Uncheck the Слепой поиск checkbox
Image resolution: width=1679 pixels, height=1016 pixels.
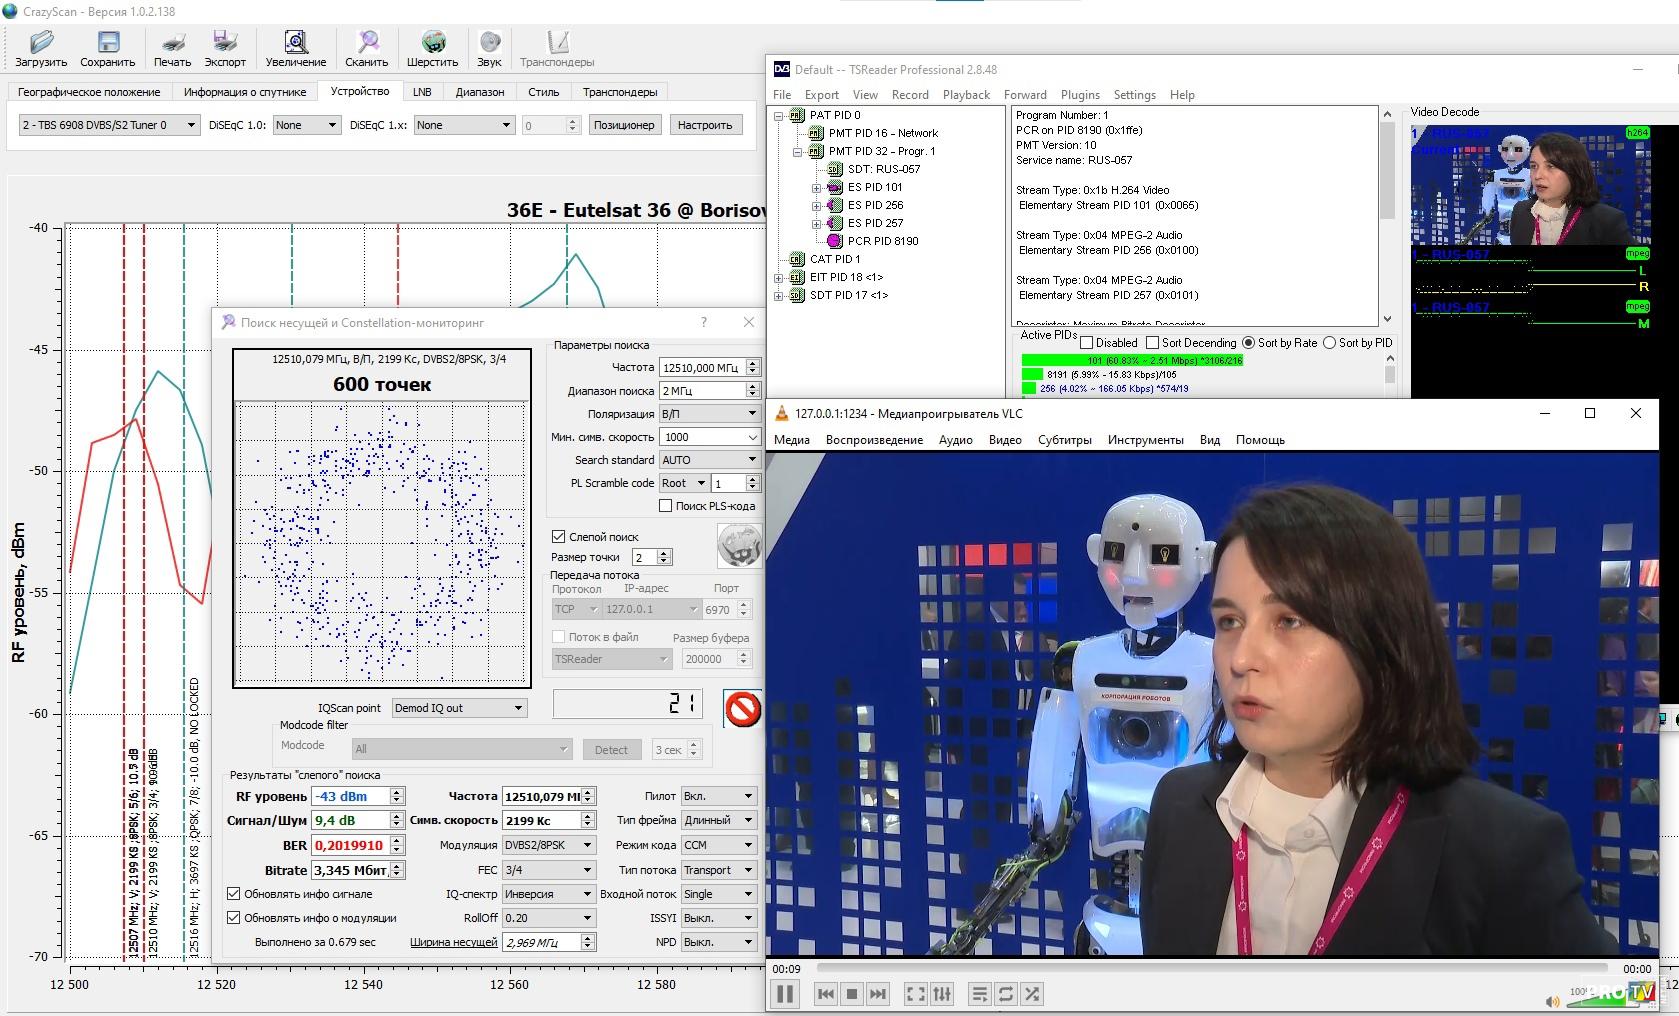(559, 537)
